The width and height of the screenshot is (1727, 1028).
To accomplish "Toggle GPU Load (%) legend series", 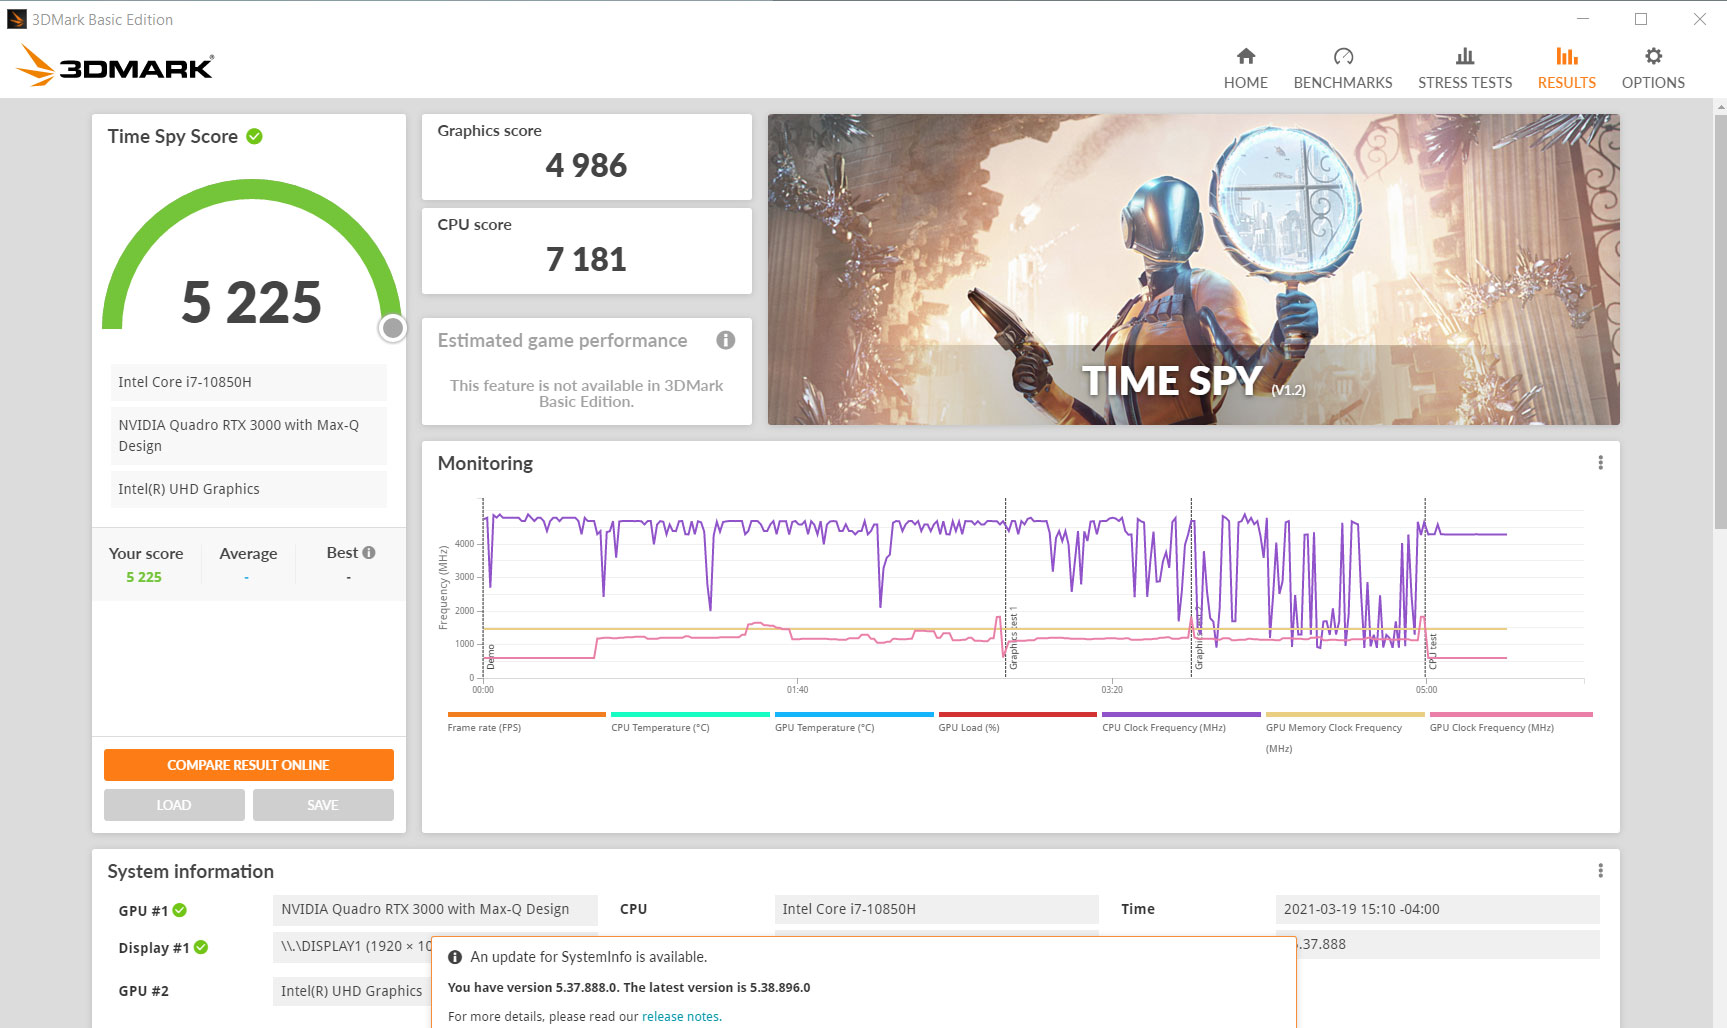I will coord(1017,722).
